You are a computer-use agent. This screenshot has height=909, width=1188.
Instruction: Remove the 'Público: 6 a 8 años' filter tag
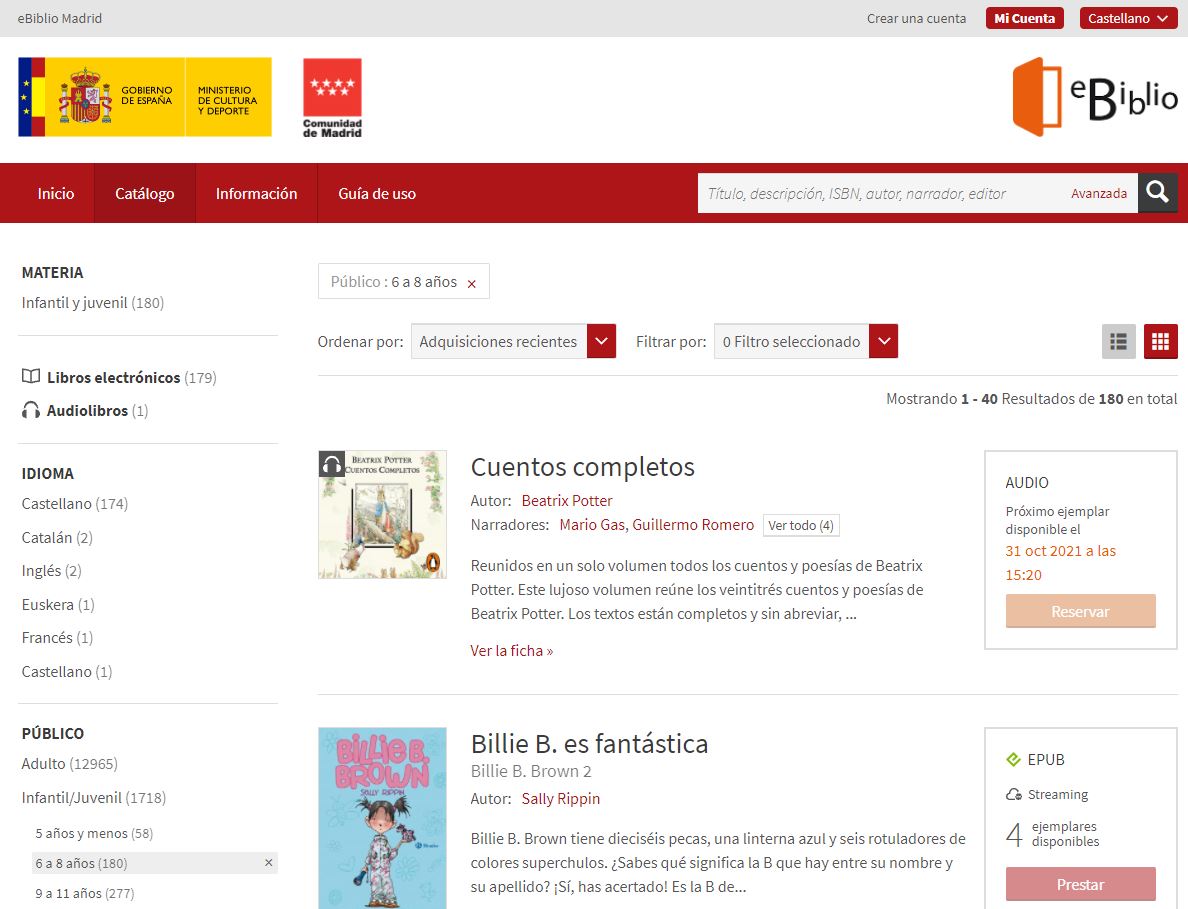471,284
